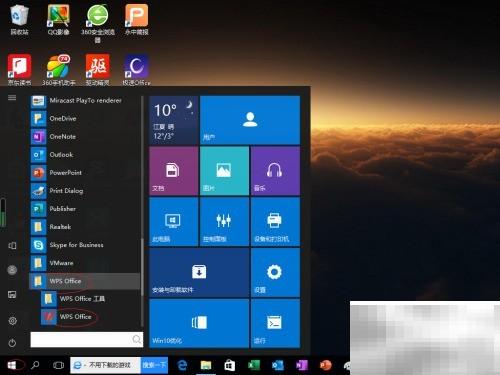The height and width of the screenshot is (375, 500).
Task: Click the user account icon in sidebar
Action: (x=12, y=270)
